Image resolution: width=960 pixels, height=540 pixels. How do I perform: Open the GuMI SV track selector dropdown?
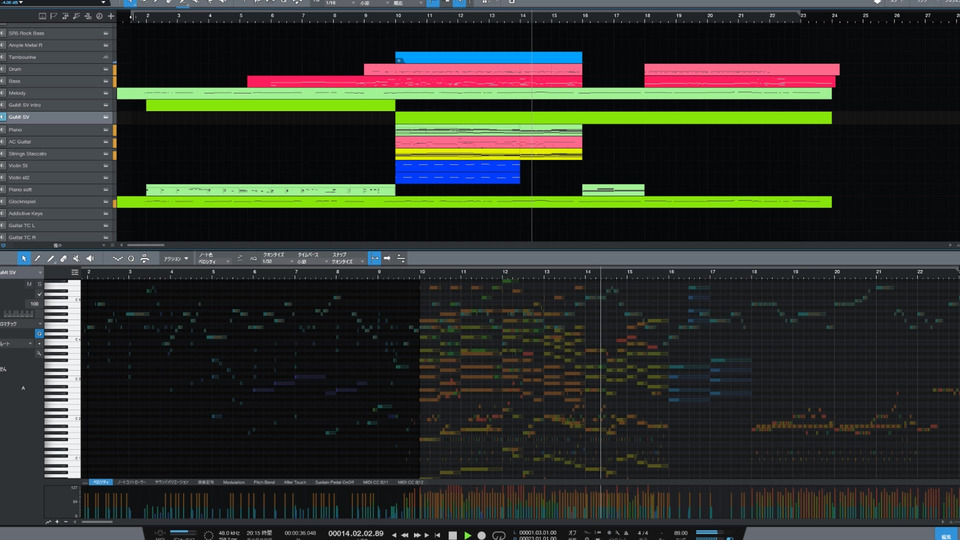[40, 272]
